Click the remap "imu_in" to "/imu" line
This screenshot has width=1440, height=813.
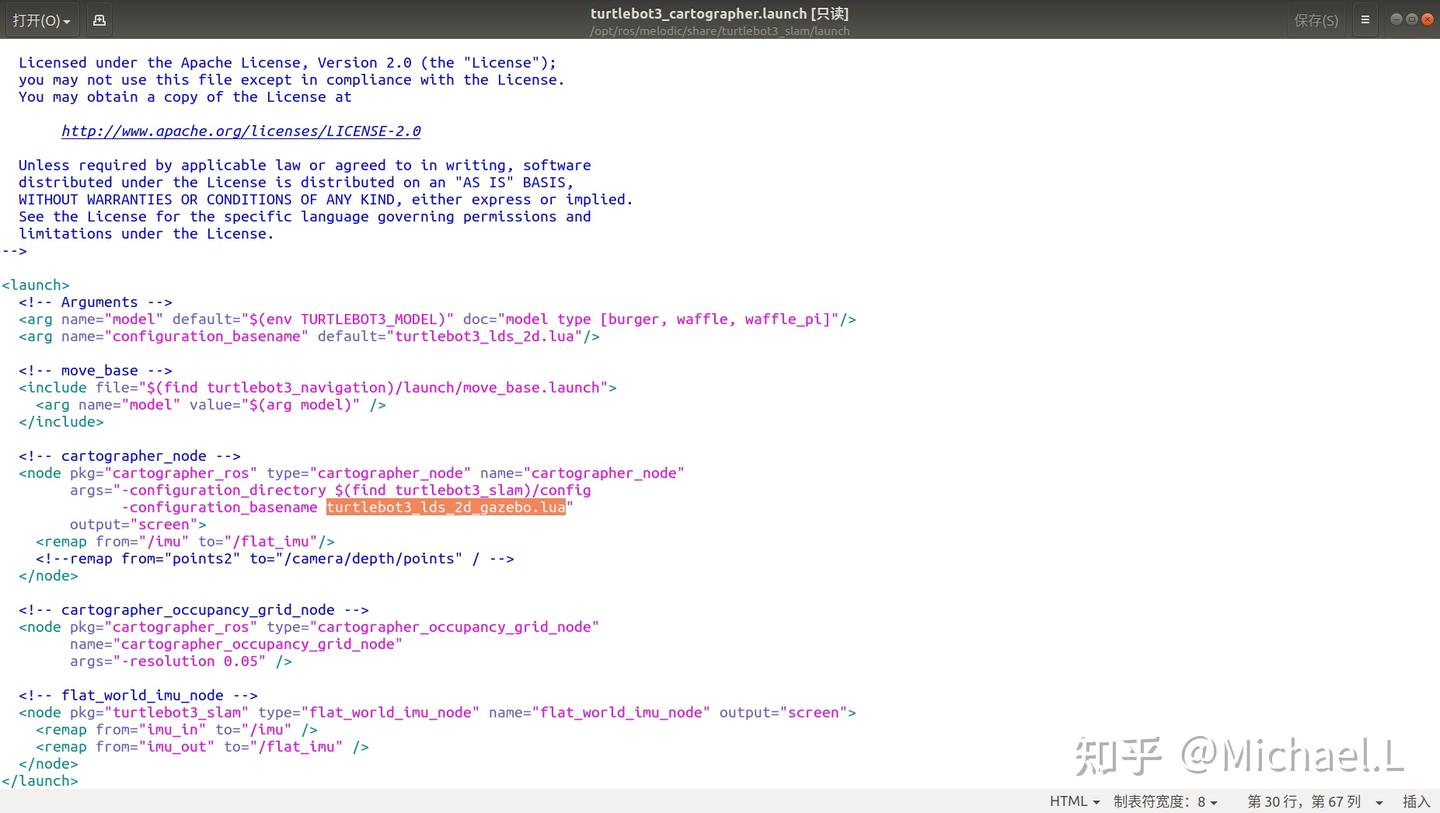pyautogui.click(x=176, y=729)
